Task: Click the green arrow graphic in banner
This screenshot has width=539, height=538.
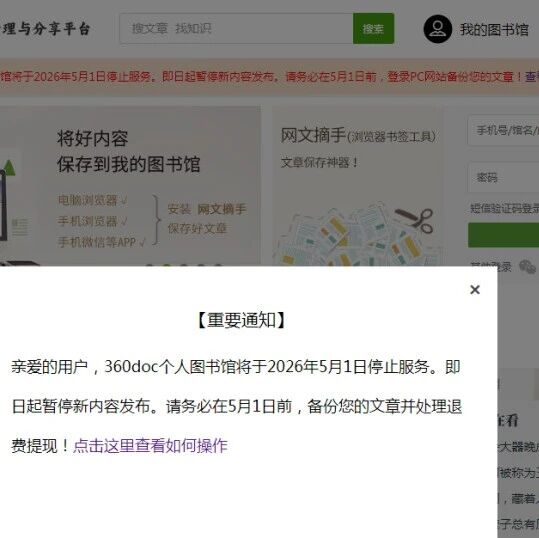Action: [x=9, y=168]
